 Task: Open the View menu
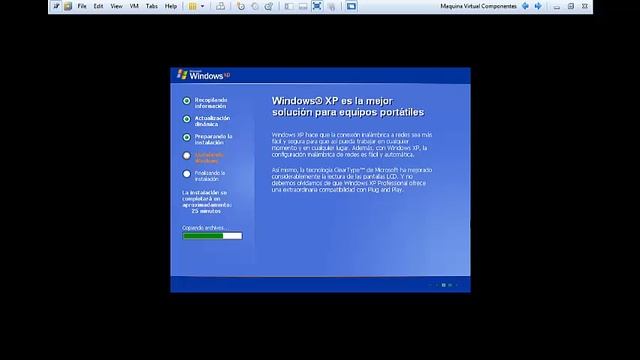tap(116, 6)
